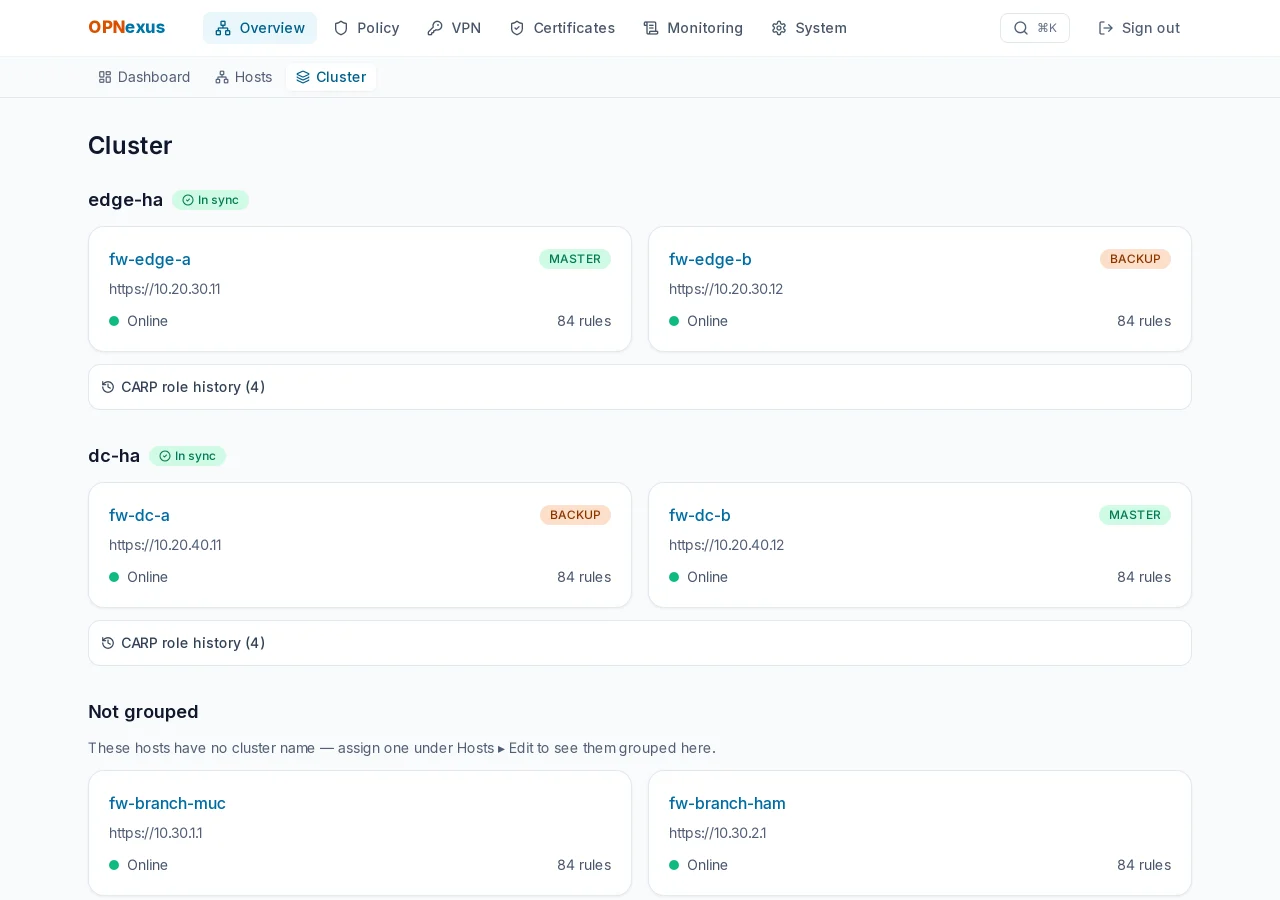Open the fw-dc-a host link

(139, 515)
